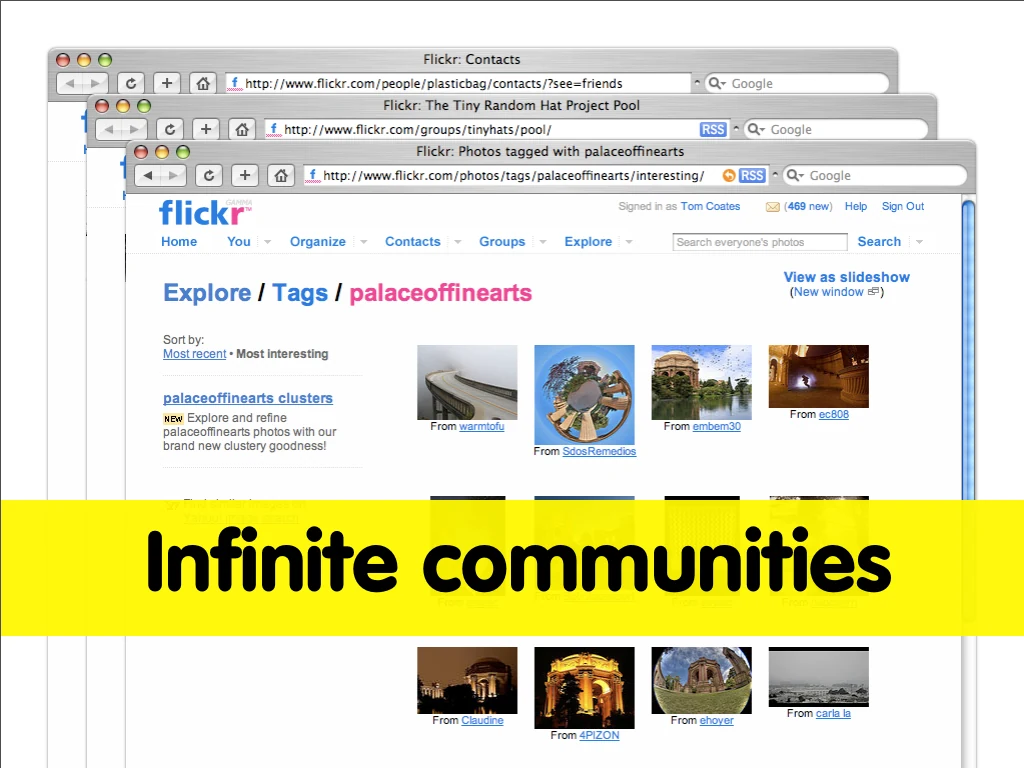Image resolution: width=1024 pixels, height=768 pixels.
Task: Open the carla la user link
Action: coord(833,713)
